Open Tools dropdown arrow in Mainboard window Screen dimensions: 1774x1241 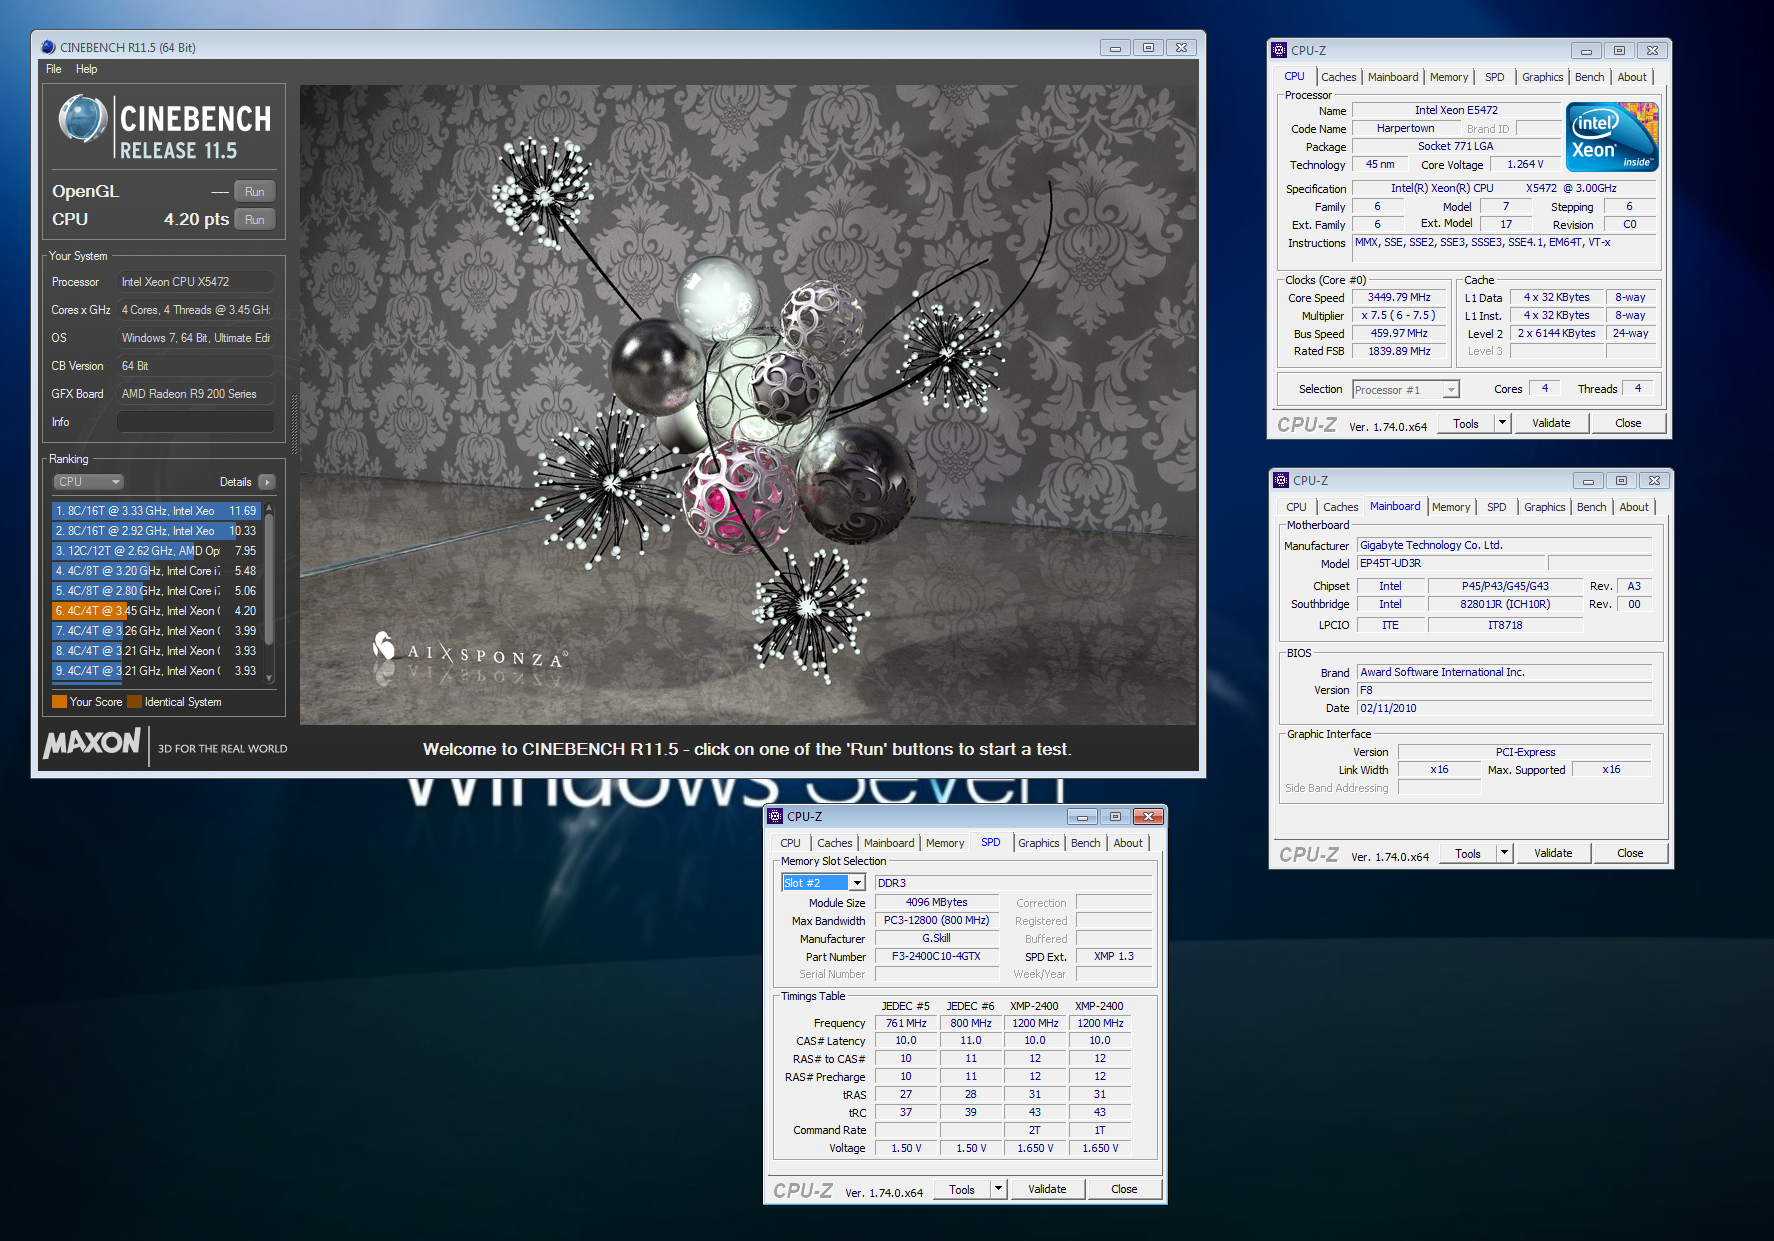[x=1504, y=853]
